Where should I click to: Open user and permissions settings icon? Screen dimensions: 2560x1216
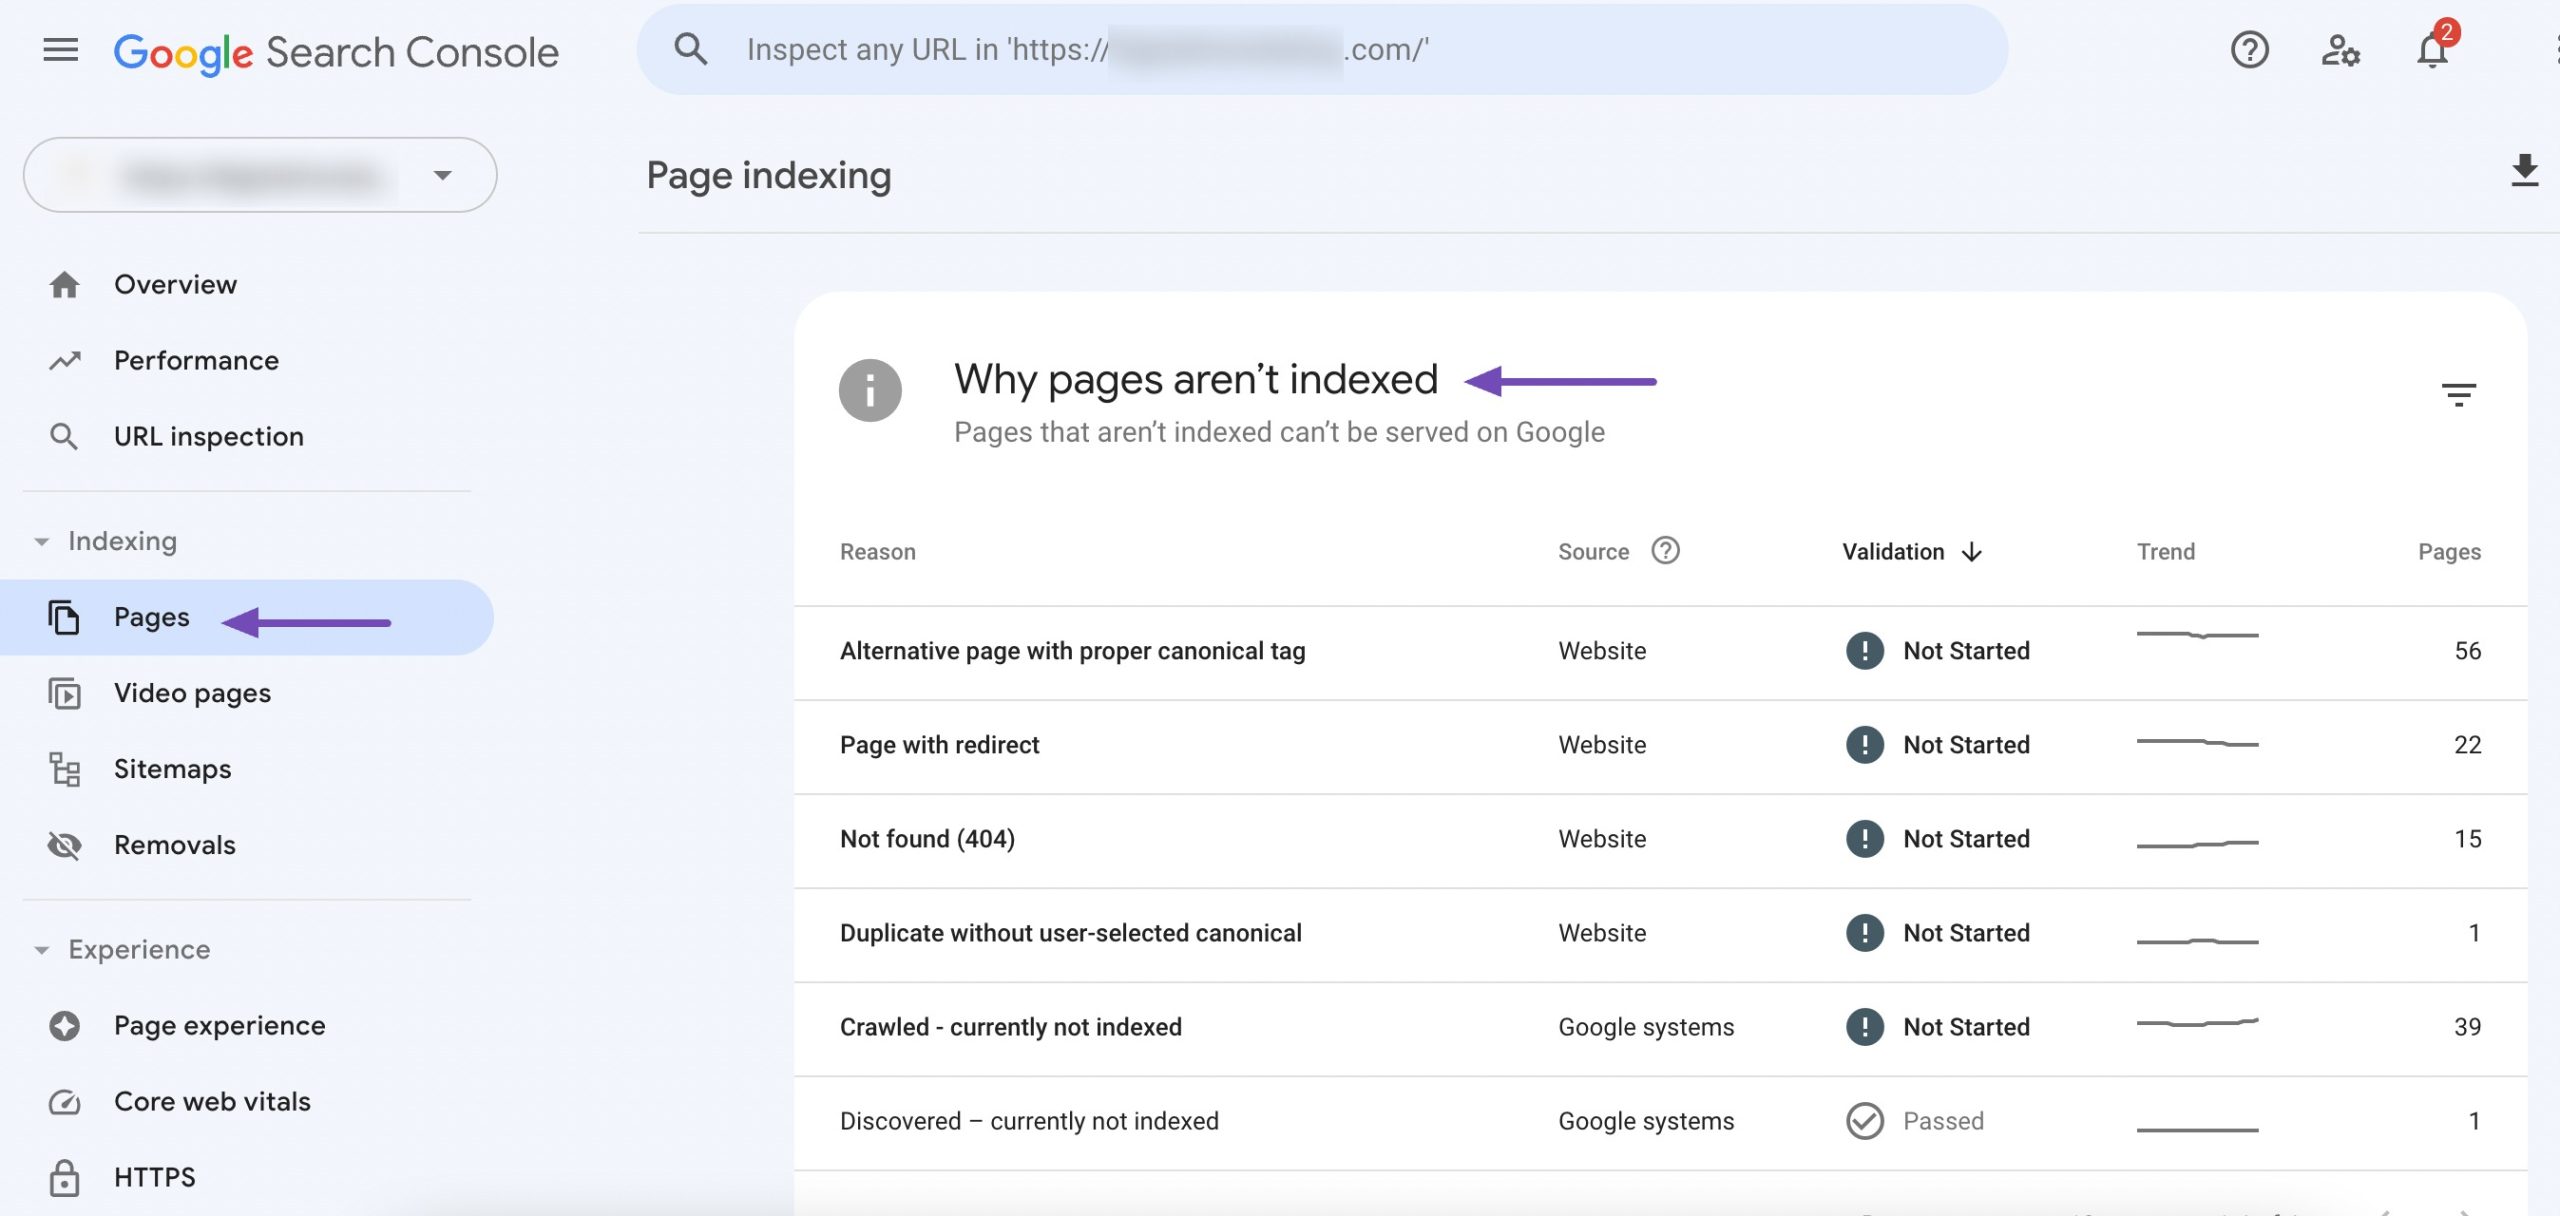coord(2340,52)
